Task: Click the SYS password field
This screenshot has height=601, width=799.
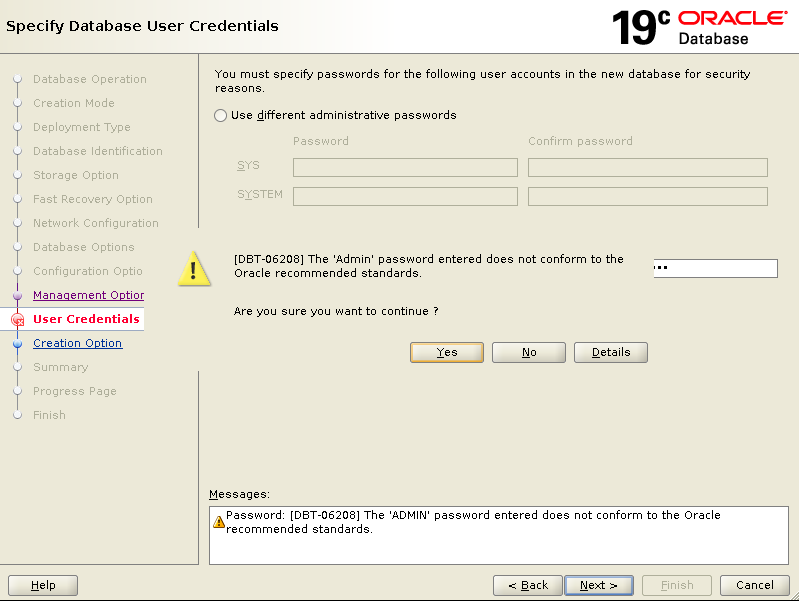Action: [405, 167]
